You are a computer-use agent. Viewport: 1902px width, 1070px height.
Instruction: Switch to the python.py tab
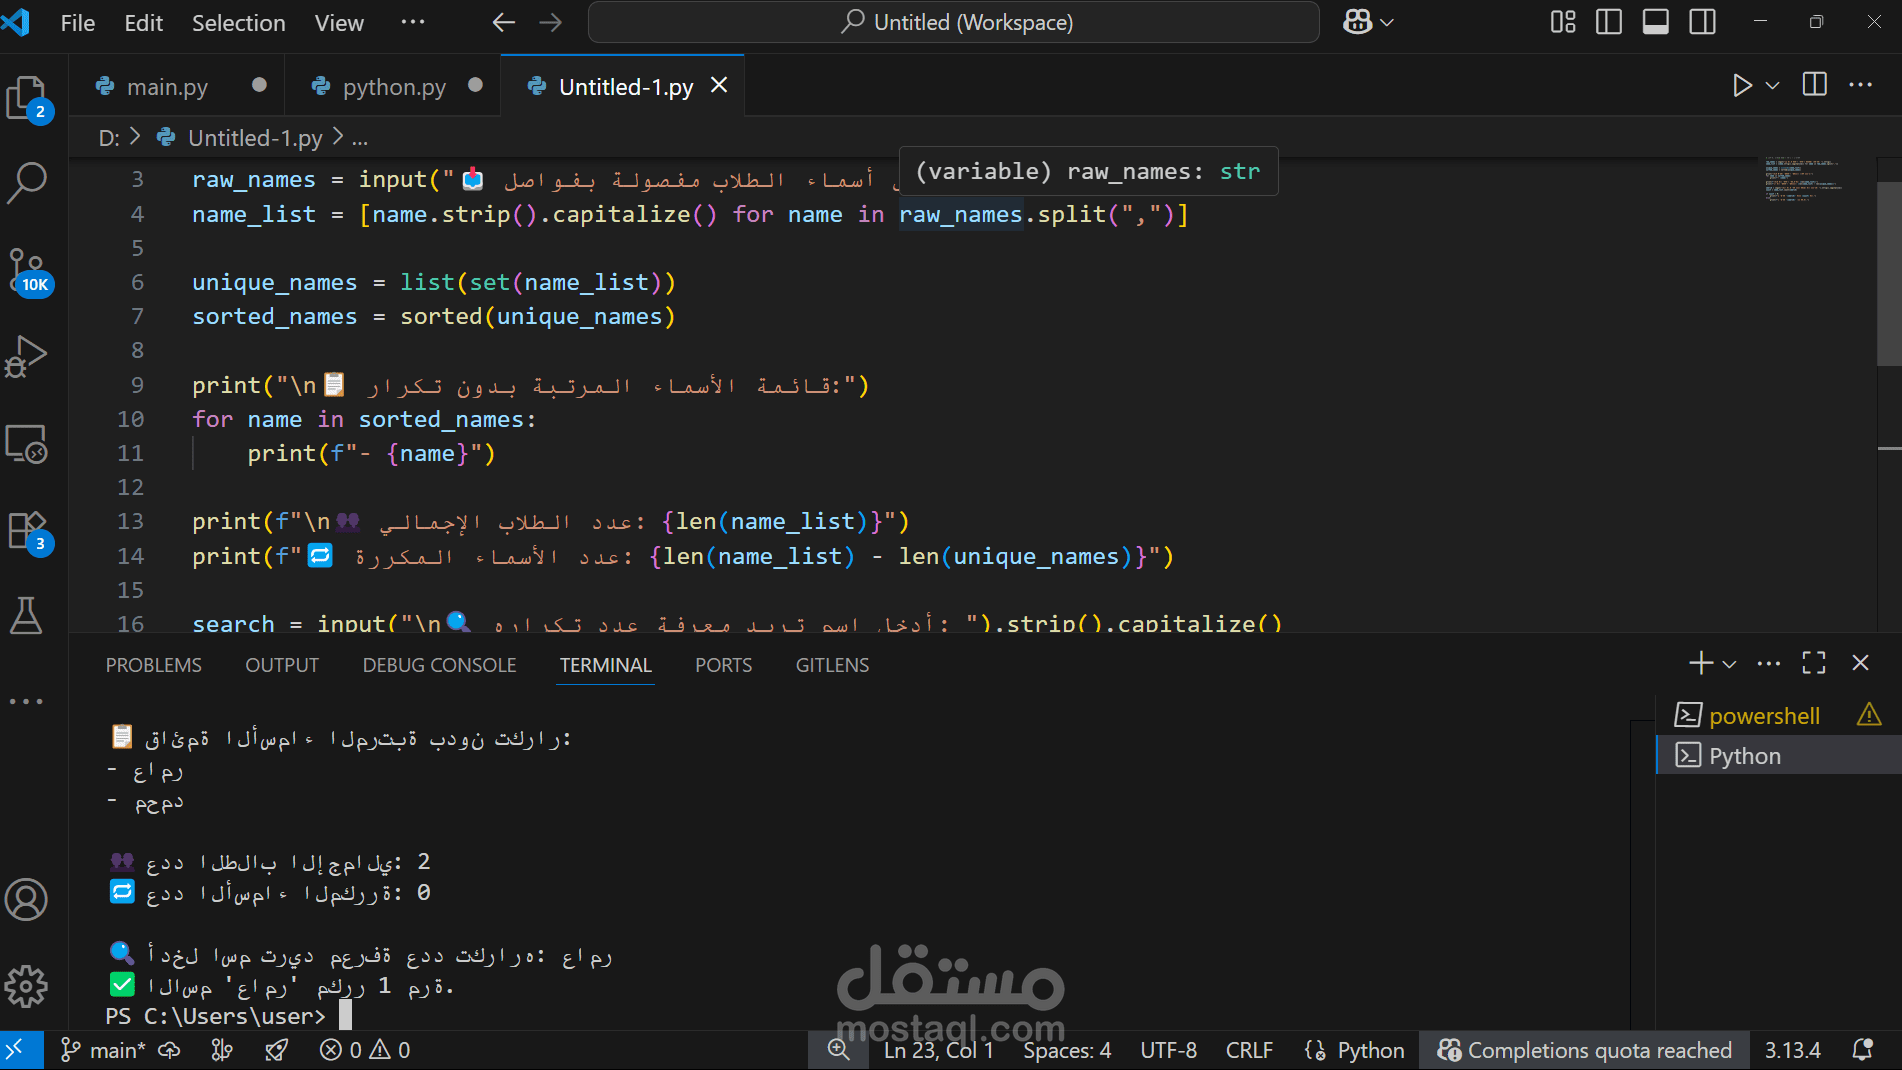point(394,87)
